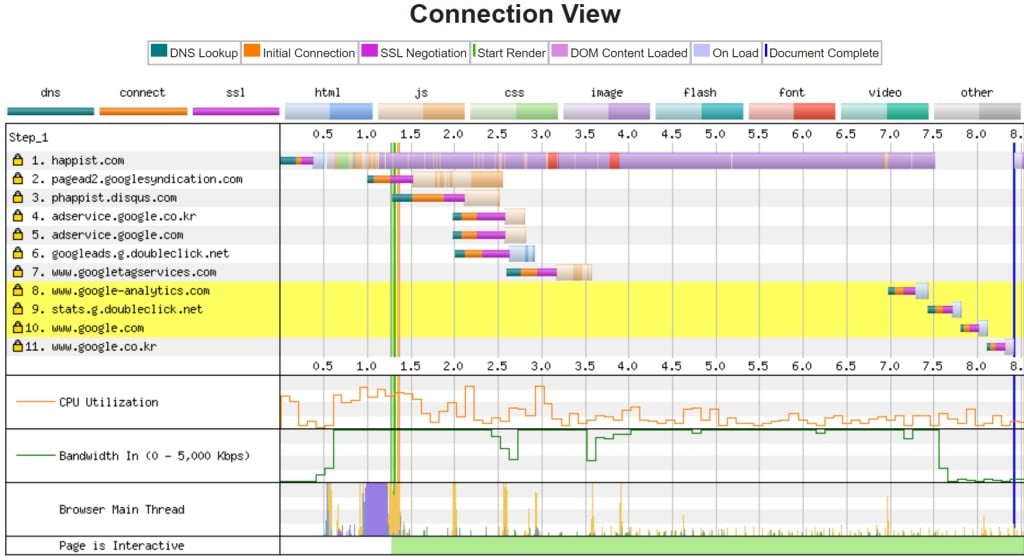Click the lock icon beside happist.com
This screenshot has height=560, width=1024.
(17, 160)
